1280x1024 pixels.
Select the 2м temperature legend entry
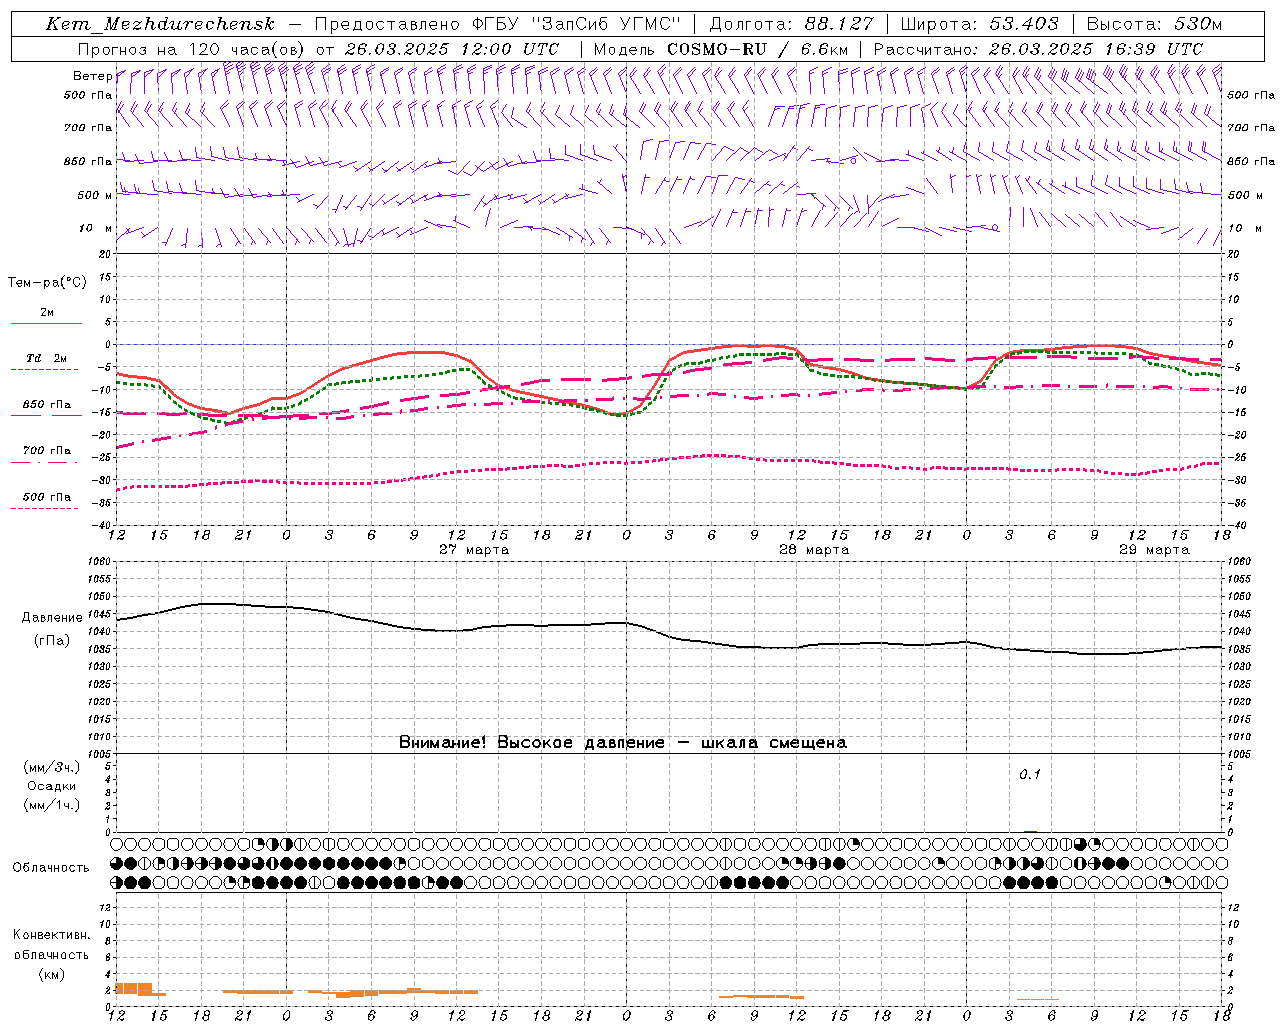click(47, 313)
